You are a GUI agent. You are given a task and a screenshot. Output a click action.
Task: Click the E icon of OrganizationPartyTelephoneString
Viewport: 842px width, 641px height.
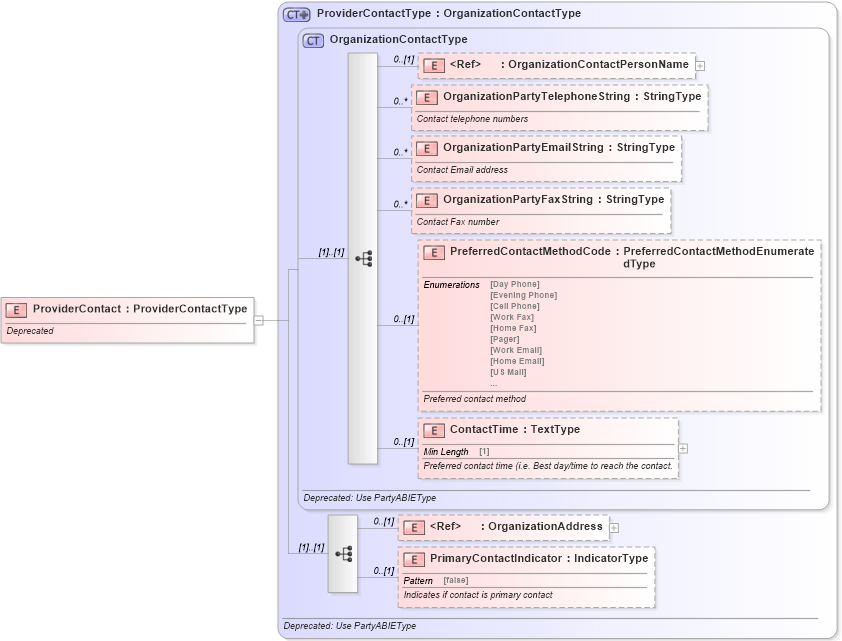pos(427,98)
